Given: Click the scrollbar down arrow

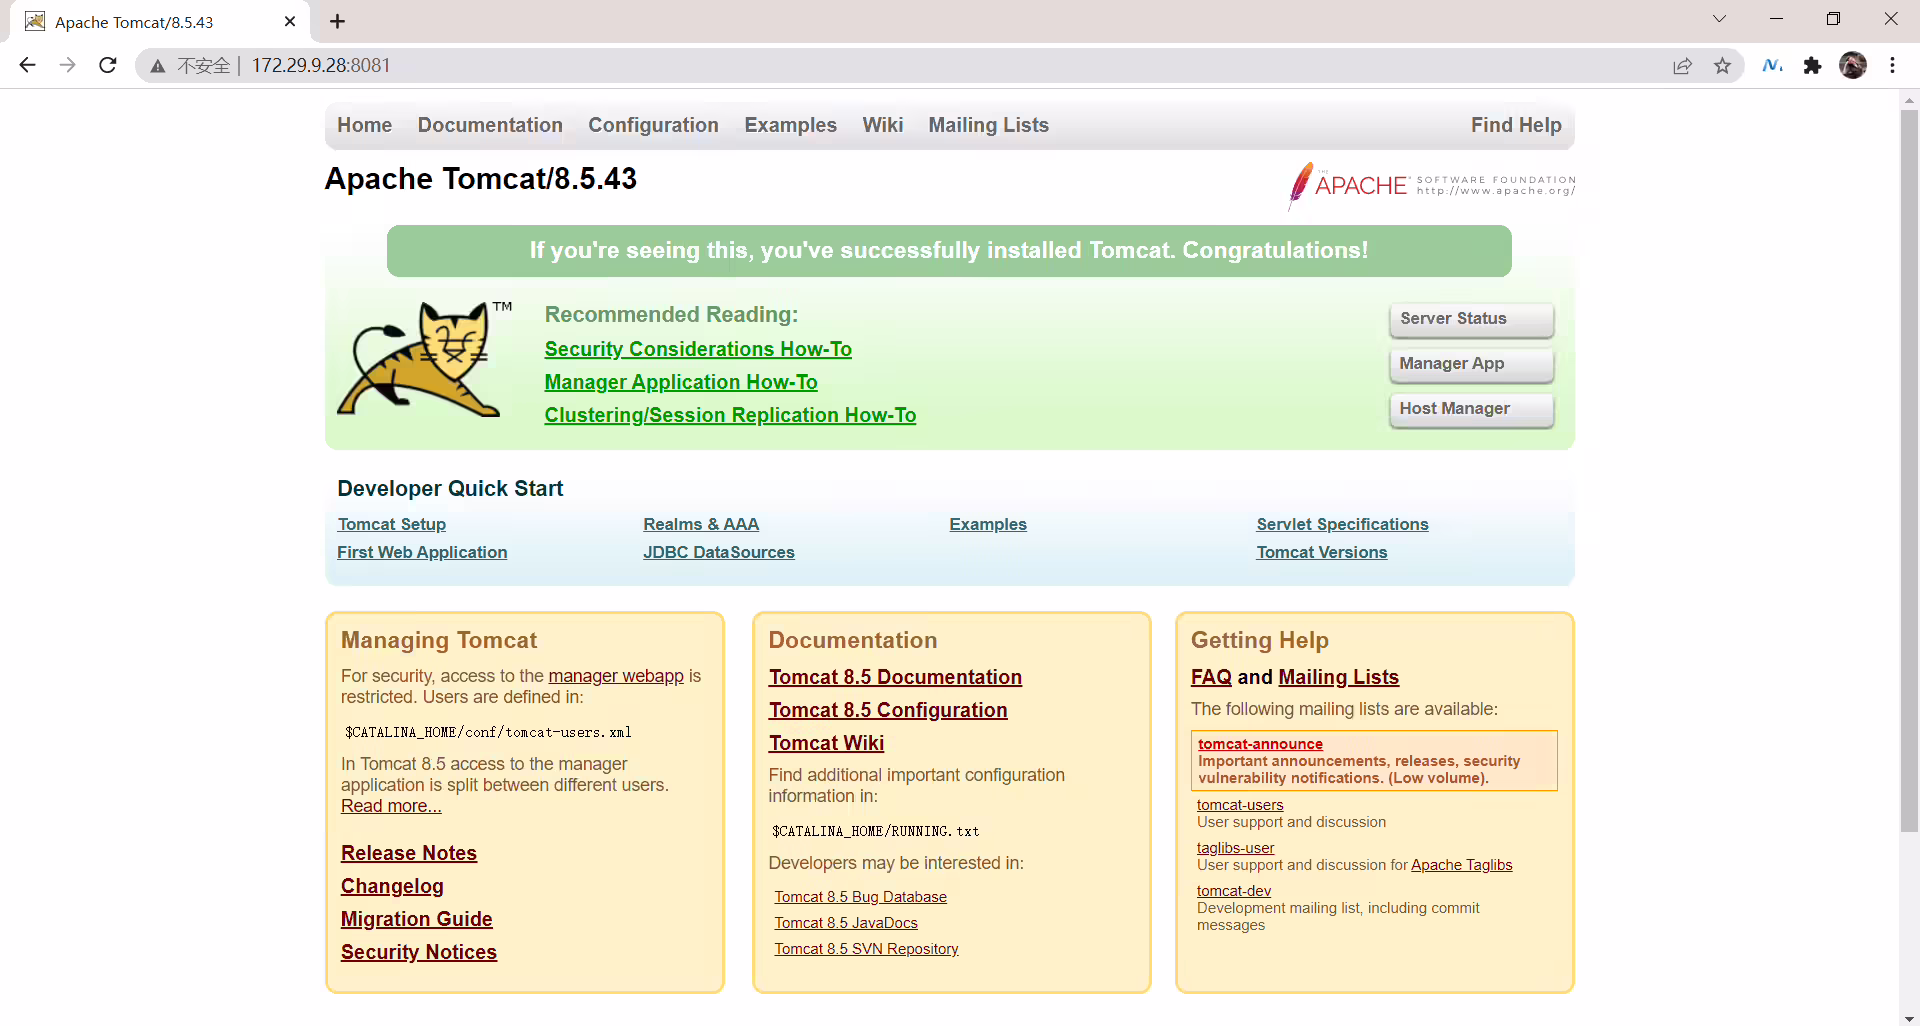Looking at the screenshot, I should click(1909, 1018).
